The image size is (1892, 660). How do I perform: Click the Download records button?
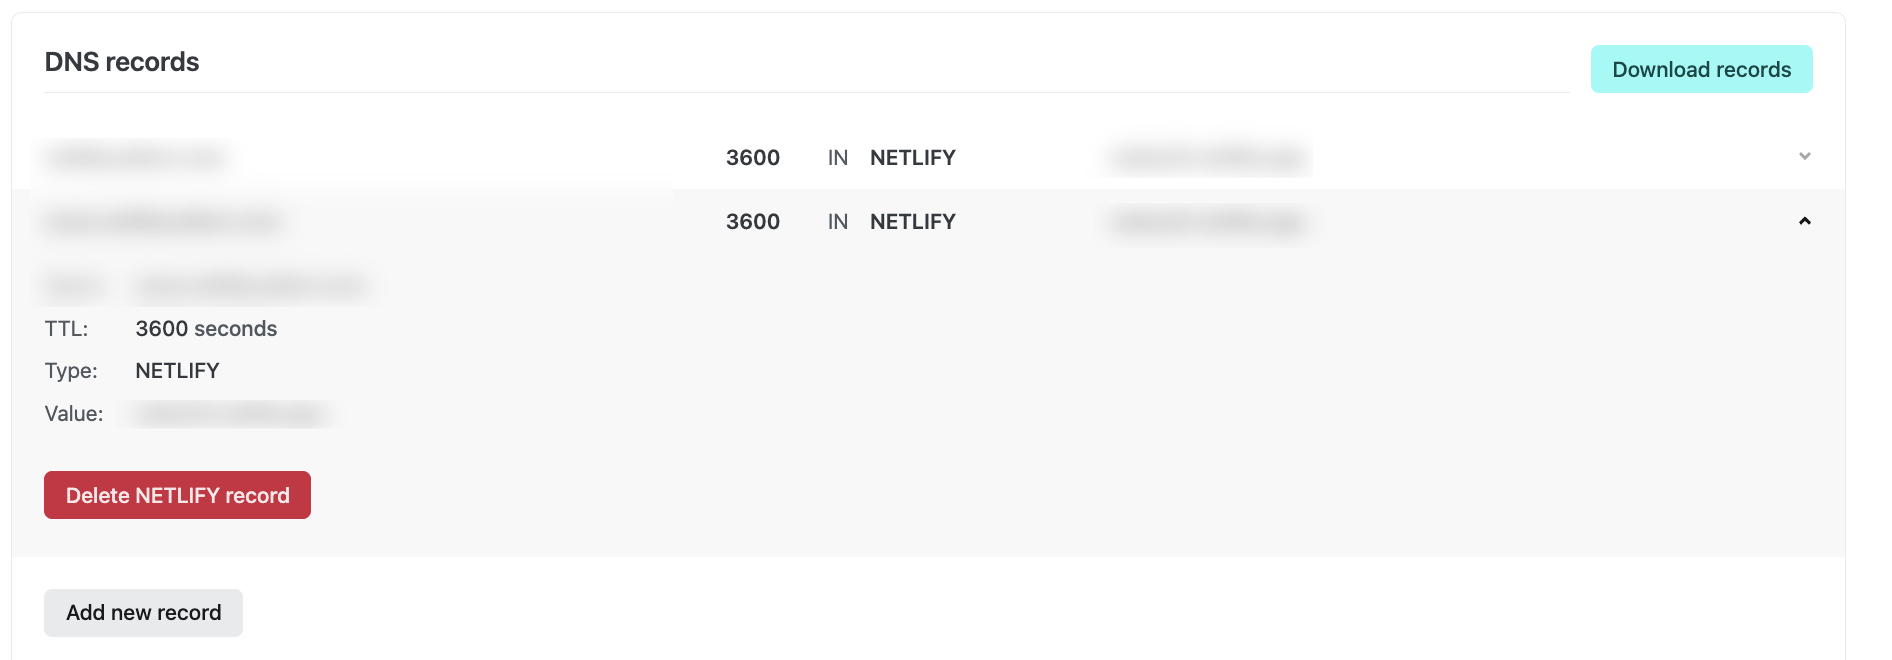pos(1701,68)
